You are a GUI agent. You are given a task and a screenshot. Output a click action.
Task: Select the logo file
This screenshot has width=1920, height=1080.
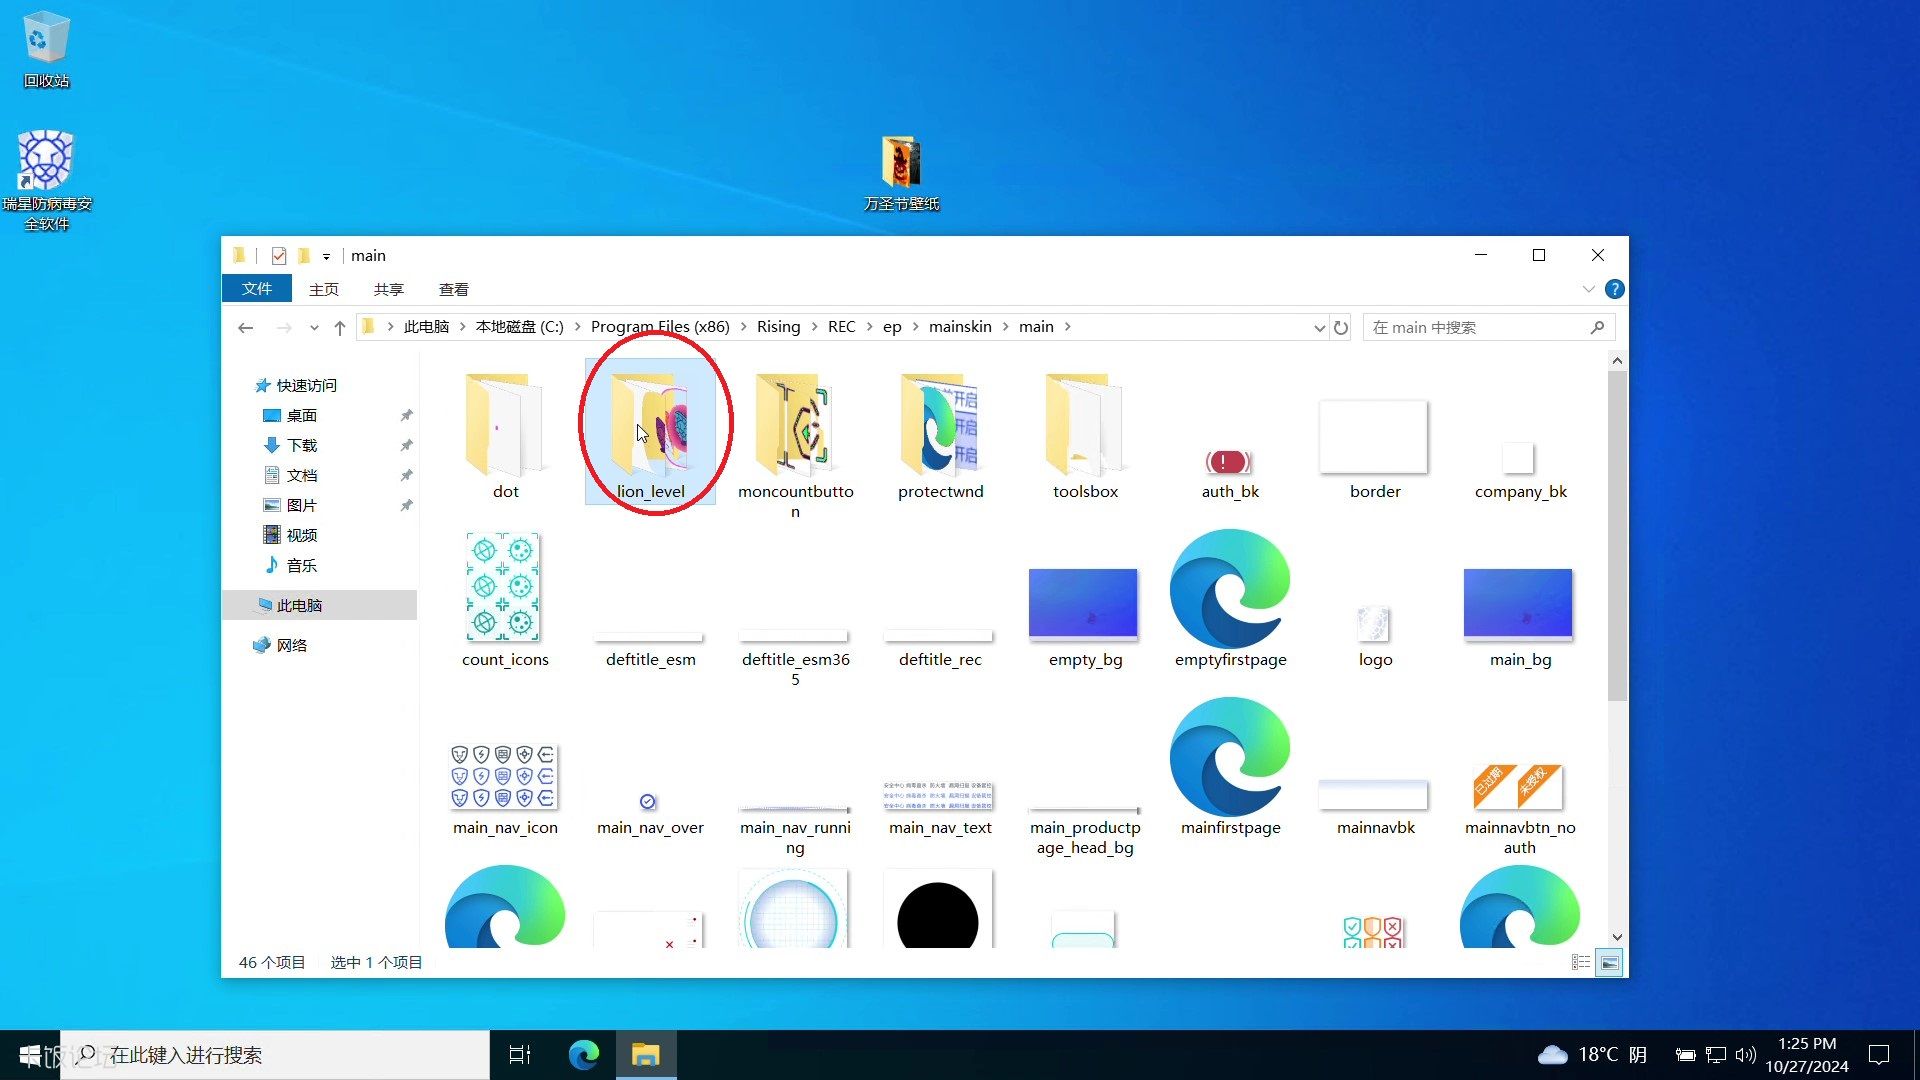[x=1375, y=636]
